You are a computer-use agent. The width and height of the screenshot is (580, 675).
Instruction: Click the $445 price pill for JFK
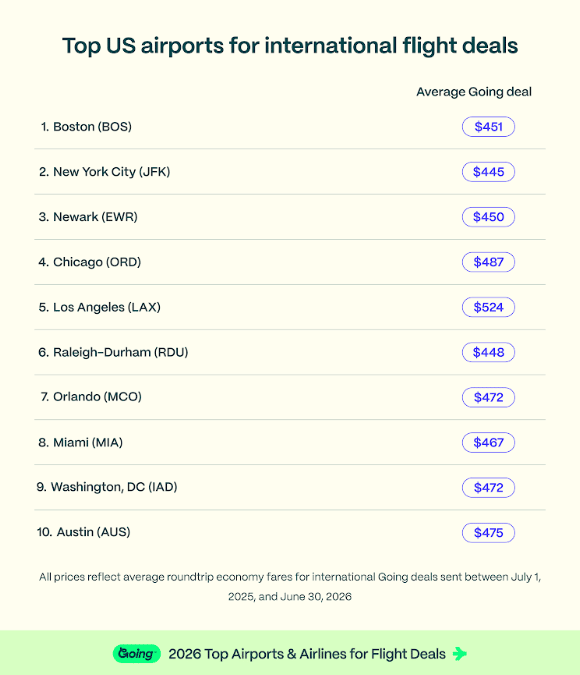[x=488, y=172]
